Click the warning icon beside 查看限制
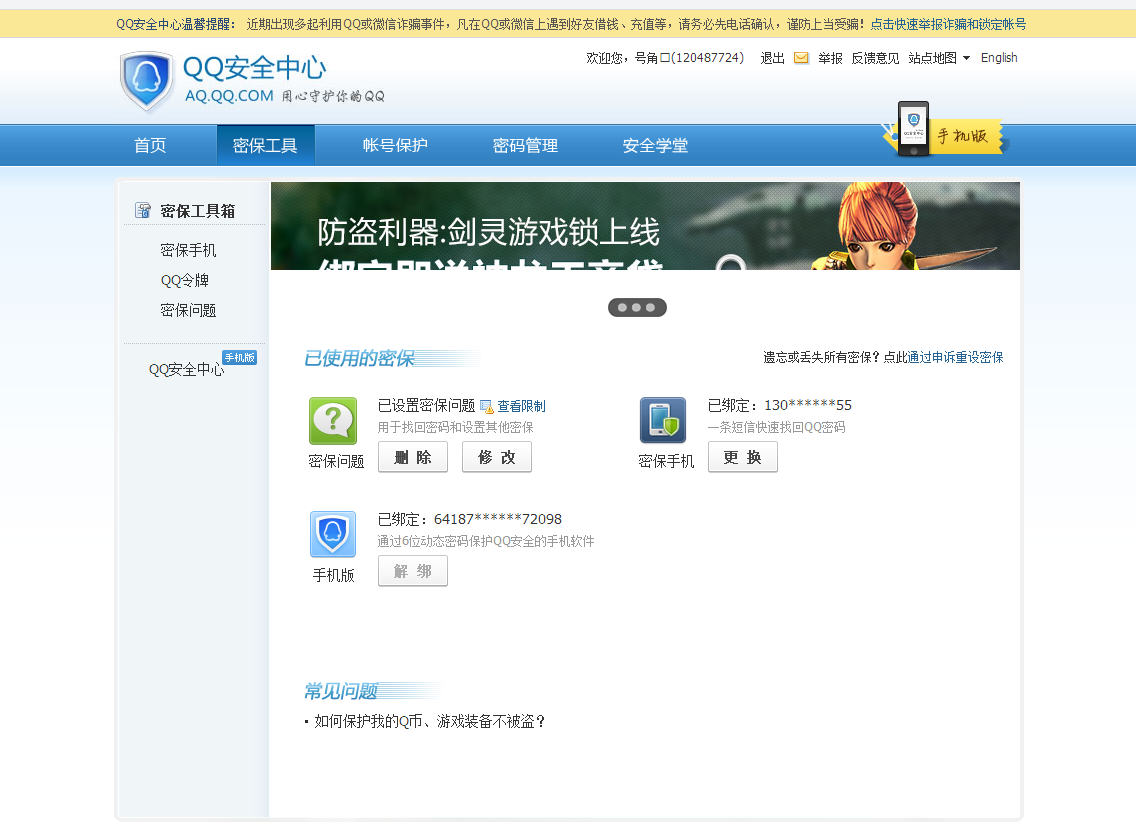The width and height of the screenshot is (1136, 830). [487, 407]
